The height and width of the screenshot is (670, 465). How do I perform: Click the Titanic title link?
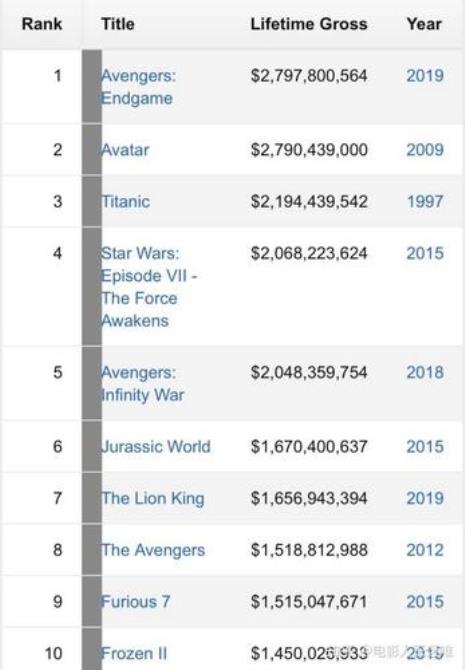pyautogui.click(x=125, y=202)
